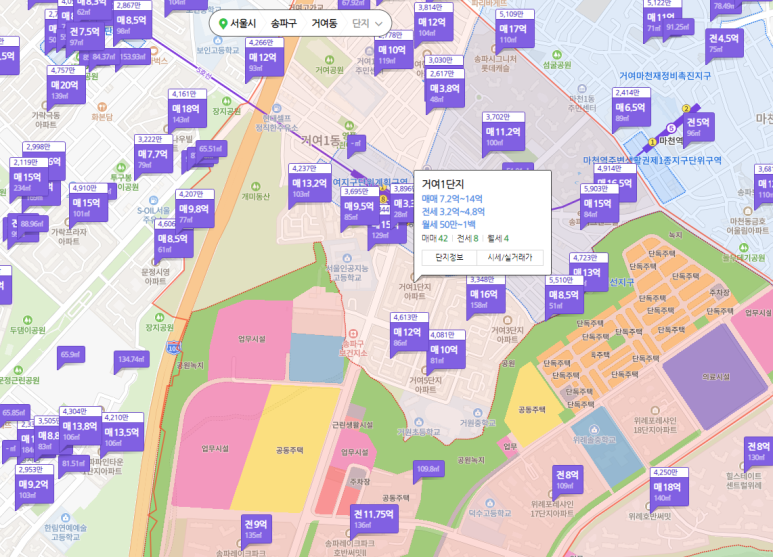
Task: Click the 위례포레샤인 18단지아파트 icon
Action: pos(655,411)
